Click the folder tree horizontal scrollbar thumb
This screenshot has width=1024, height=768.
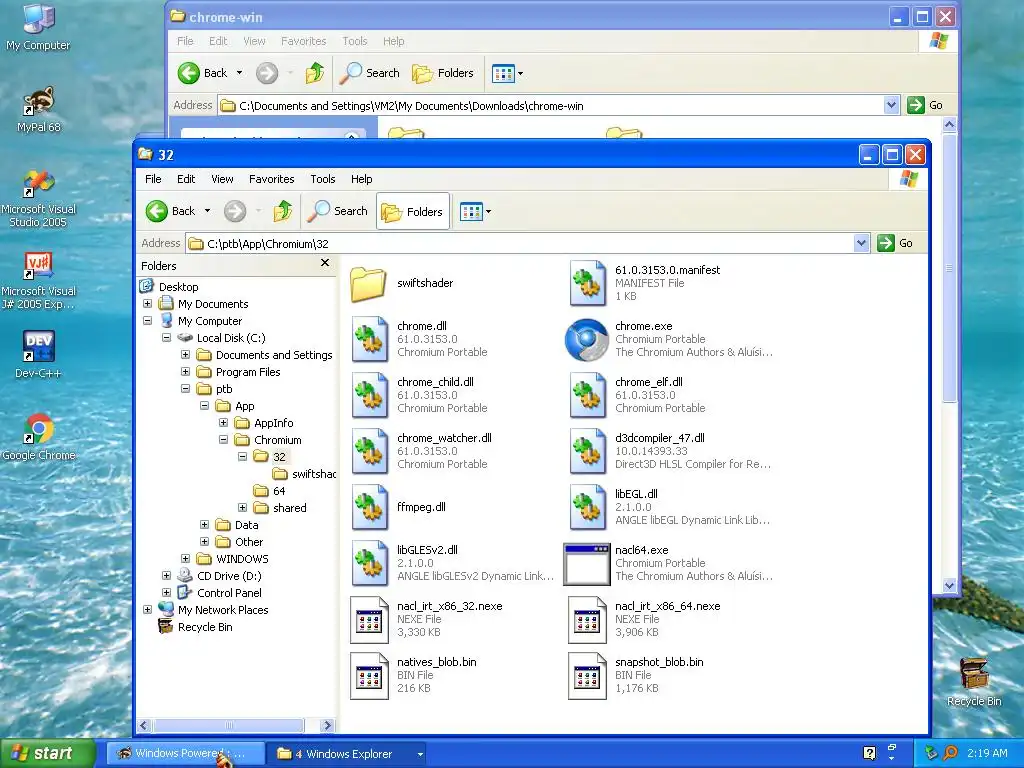(229, 725)
